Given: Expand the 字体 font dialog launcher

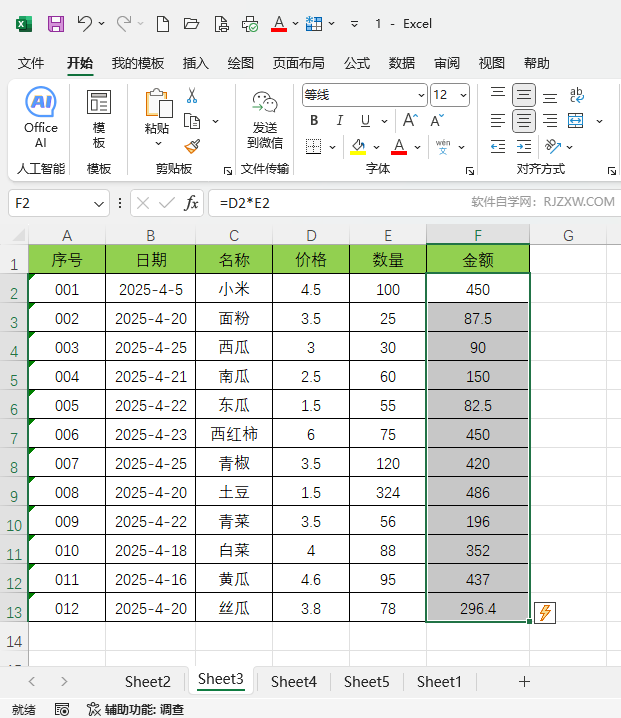Looking at the screenshot, I should click(x=469, y=171).
